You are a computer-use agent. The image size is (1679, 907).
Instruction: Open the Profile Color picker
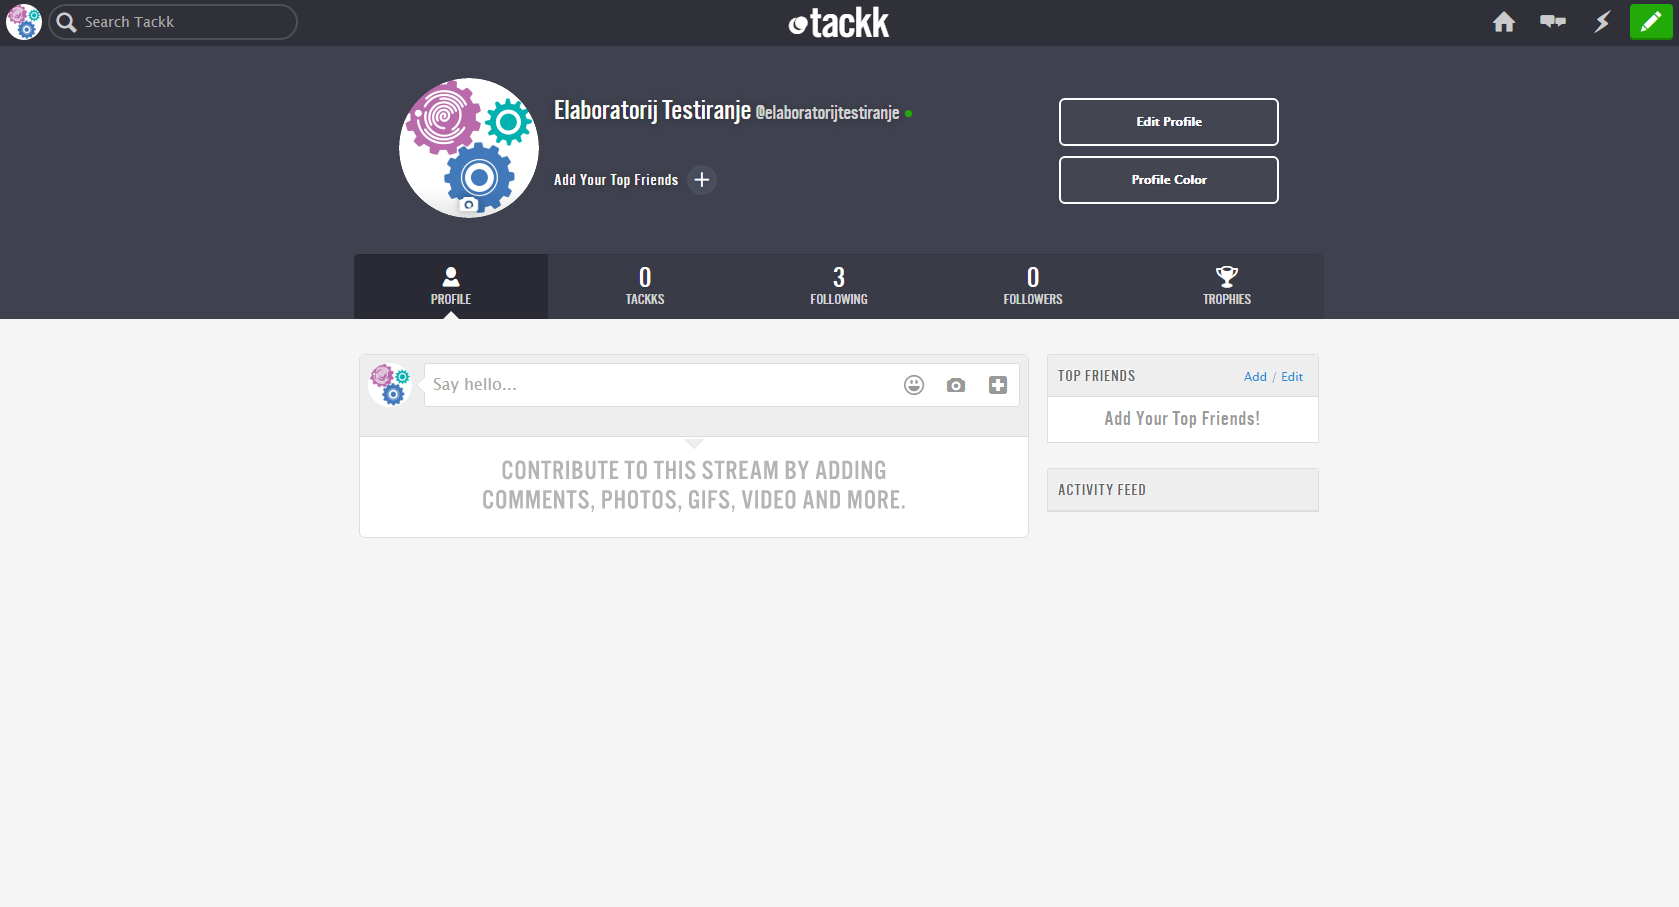(x=1168, y=180)
